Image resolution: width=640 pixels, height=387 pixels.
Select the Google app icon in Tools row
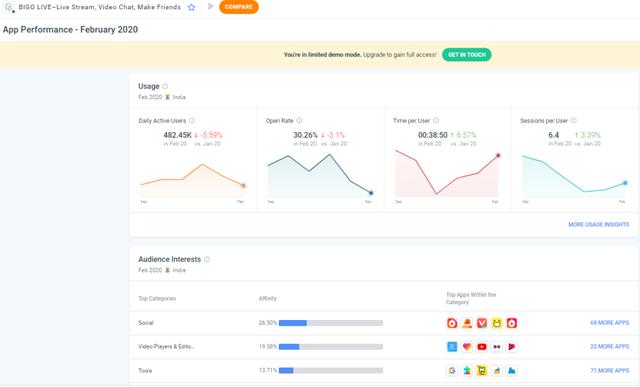[452, 371]
